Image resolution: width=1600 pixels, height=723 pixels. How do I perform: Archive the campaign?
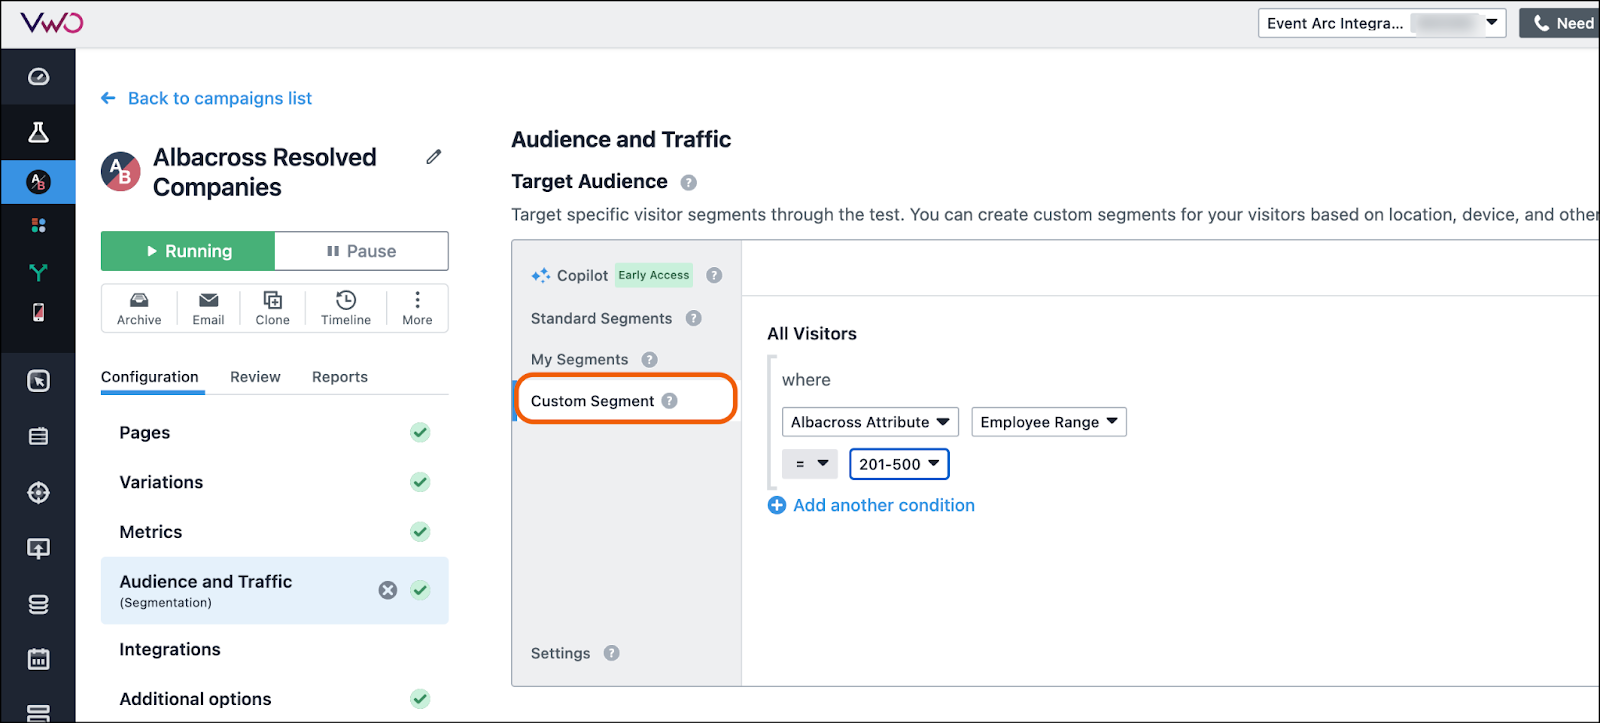(x=139, y=309)
